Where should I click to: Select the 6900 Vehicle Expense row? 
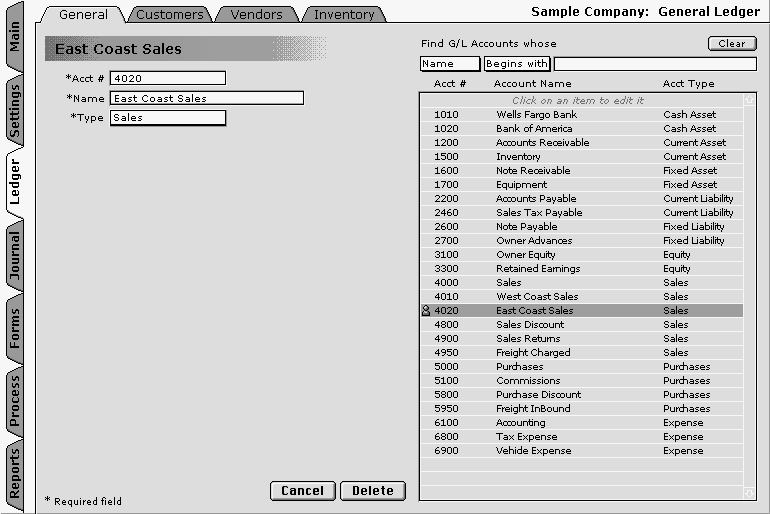[x=581, y=450]
